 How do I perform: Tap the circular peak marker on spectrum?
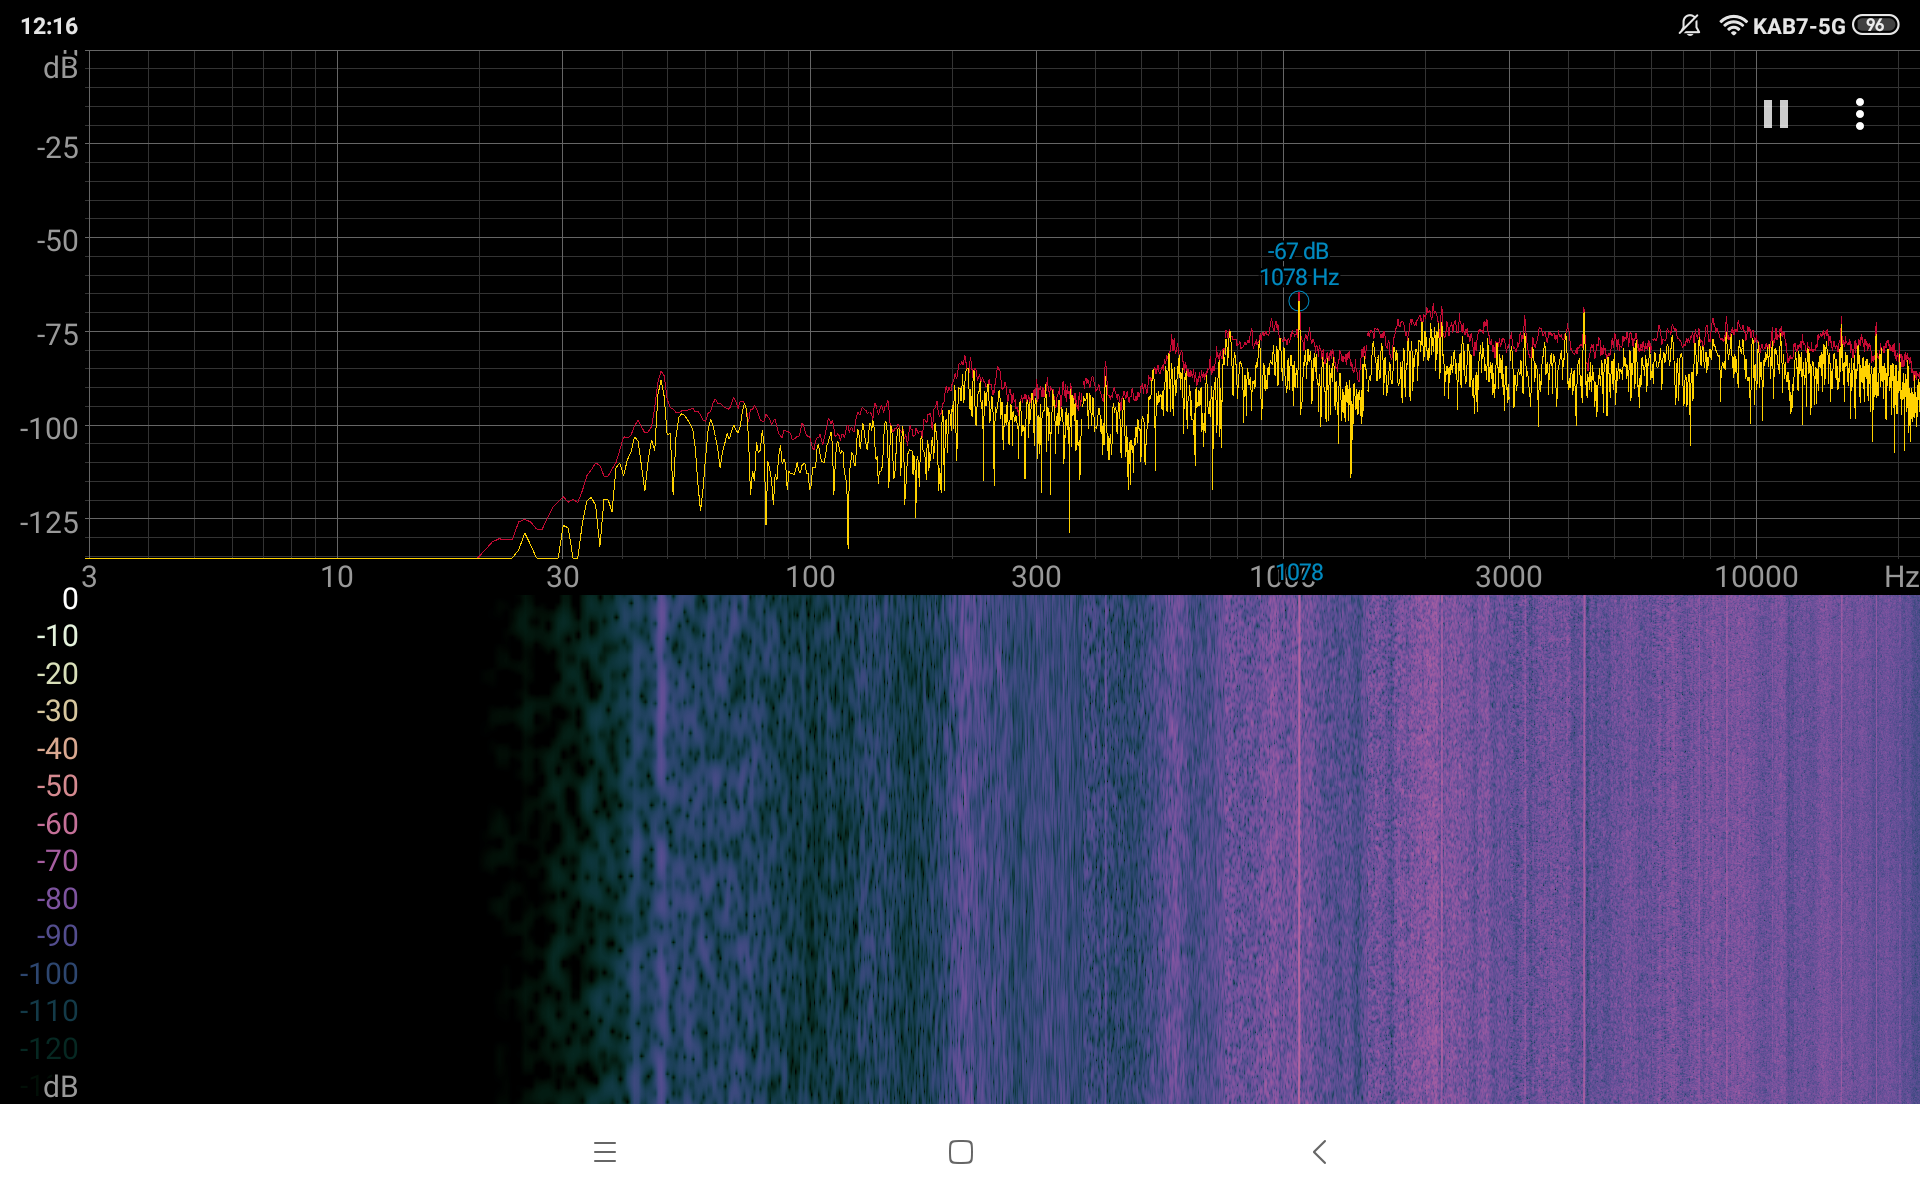coord(1298,301)
